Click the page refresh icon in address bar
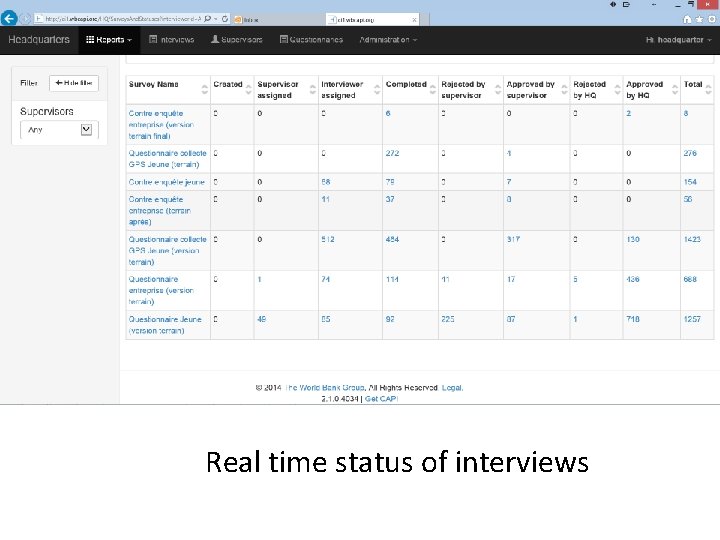The height and width of the screenshot is (540, 720). (225, 19)
